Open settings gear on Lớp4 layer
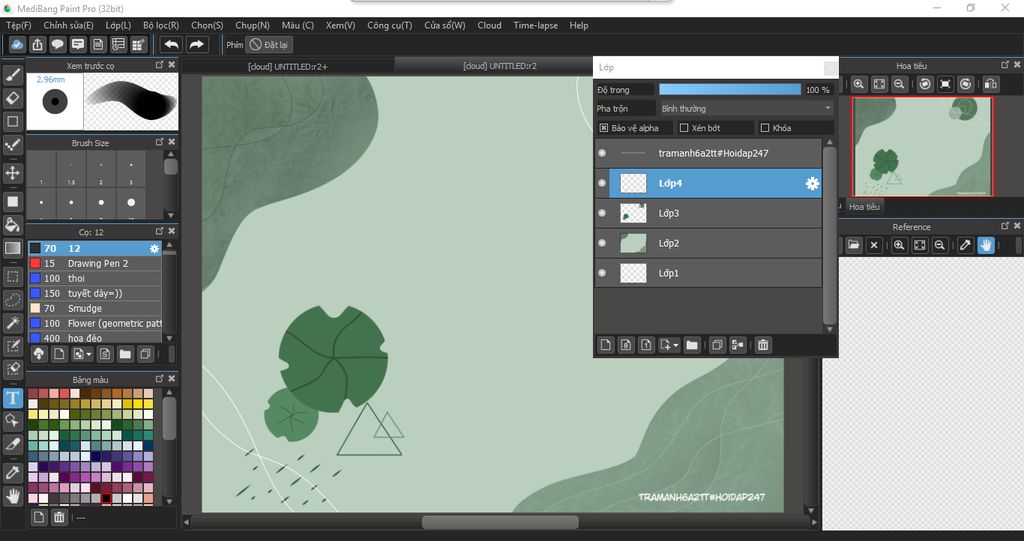This screenshot has height=541, width=1024. [812, 184]
